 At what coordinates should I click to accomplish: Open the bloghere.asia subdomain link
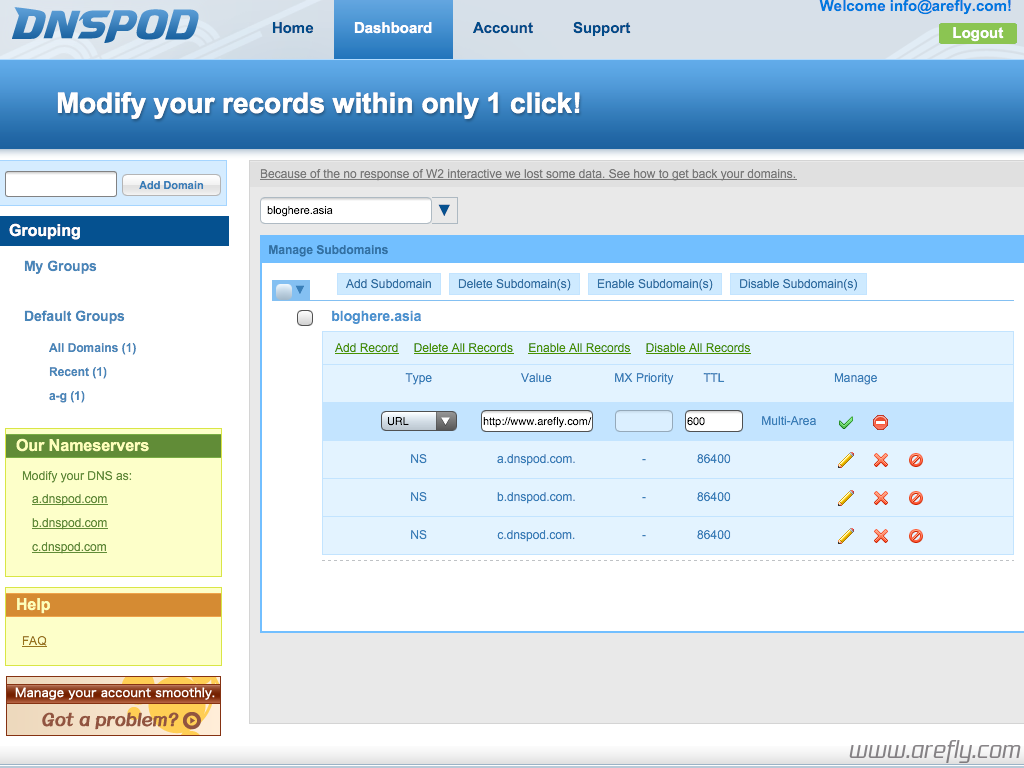(376, 317)
